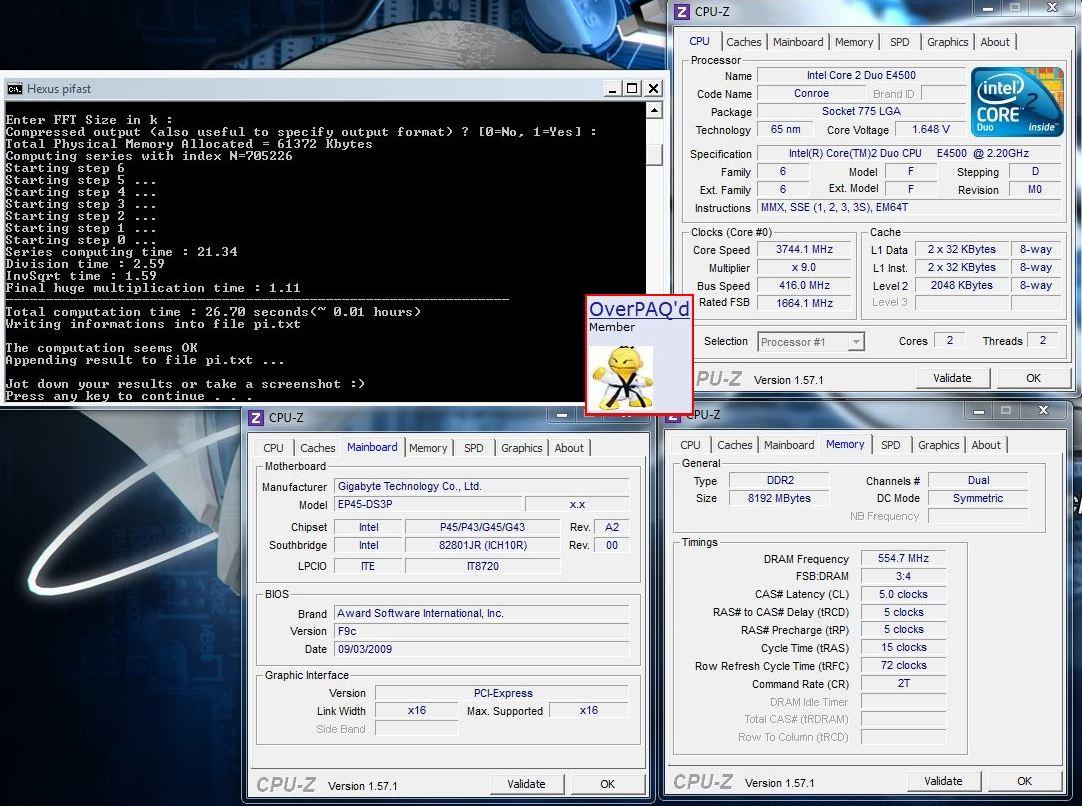
Task: Open the Memory tab in the top CPU-Z window
Action: click(x=854, y=42)
